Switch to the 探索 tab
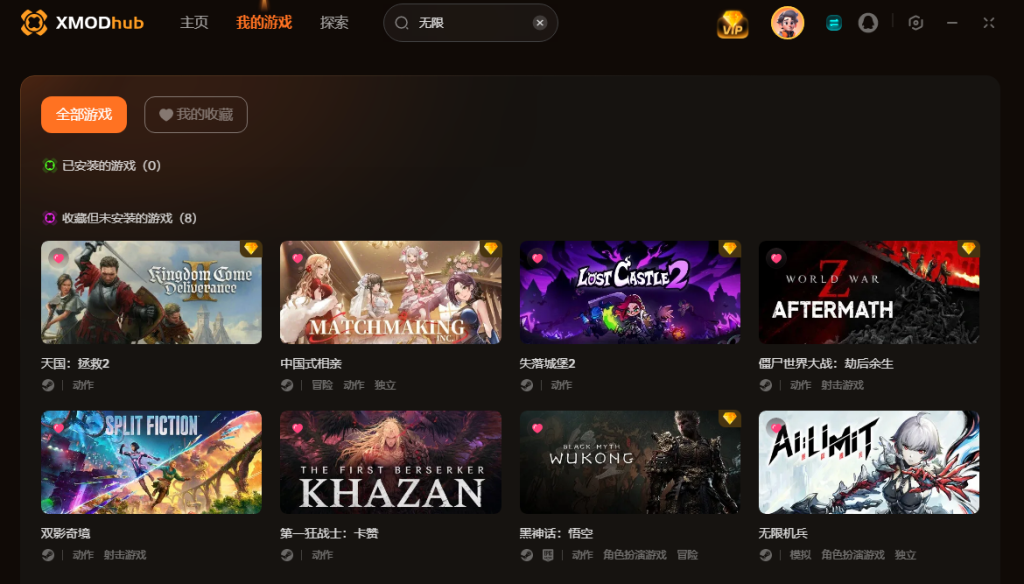This screenshot has height=584, width=1024. [334, 23]
